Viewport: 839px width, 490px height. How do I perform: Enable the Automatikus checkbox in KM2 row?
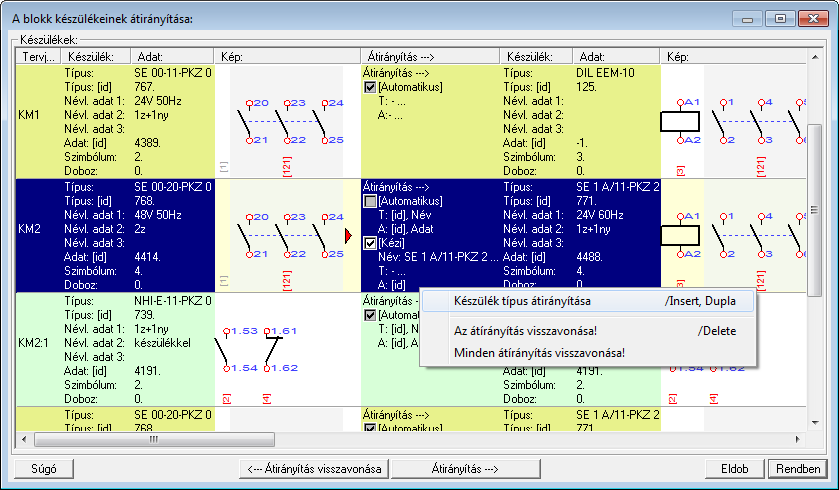tap(370, 203)
